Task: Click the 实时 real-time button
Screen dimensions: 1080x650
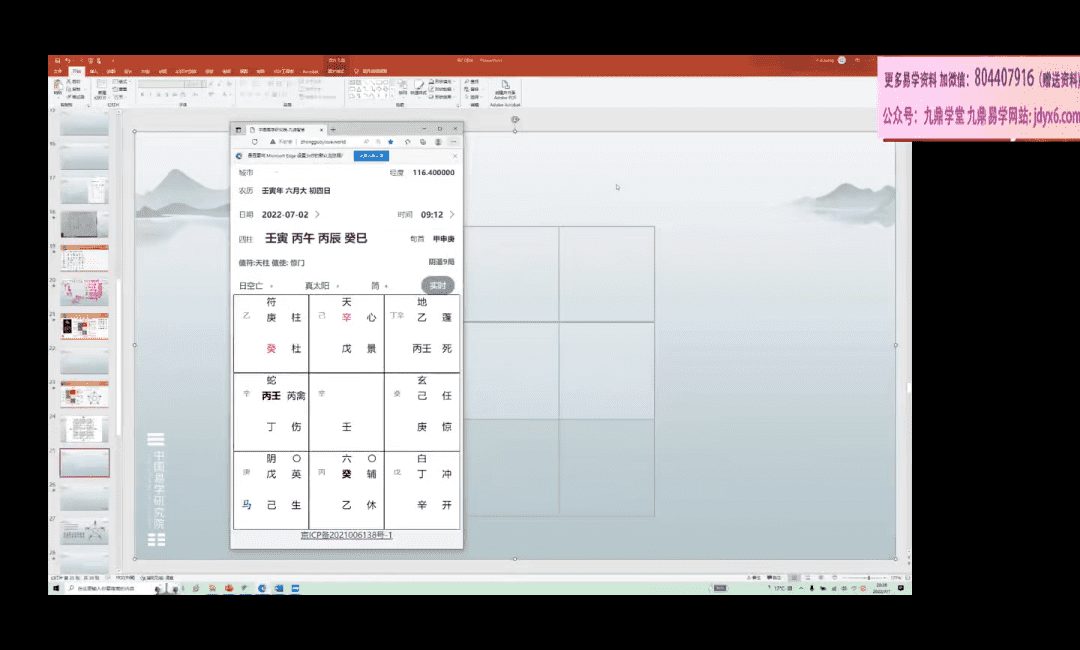Action: 437,285
